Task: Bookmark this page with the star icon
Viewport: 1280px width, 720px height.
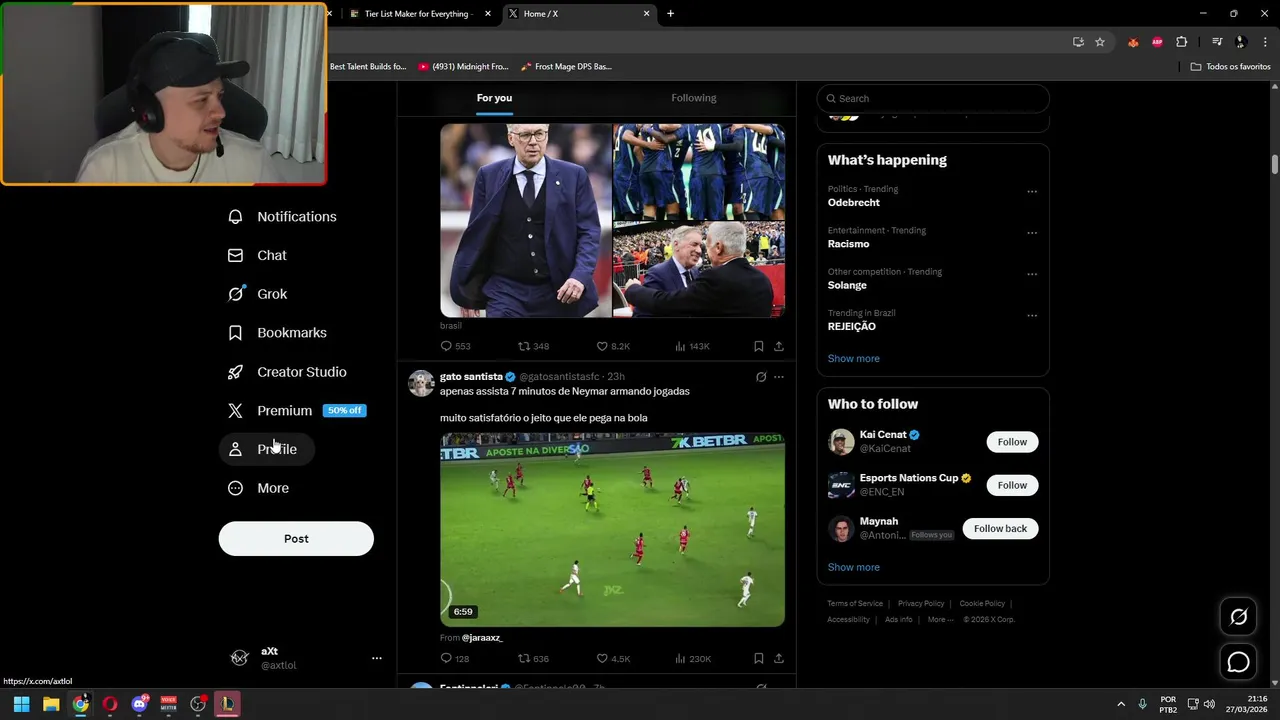Action: (1100, 42)
